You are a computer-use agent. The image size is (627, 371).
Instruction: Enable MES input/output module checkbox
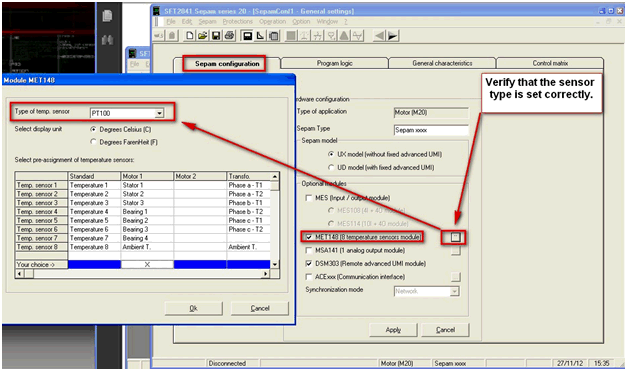pos(309,198)
